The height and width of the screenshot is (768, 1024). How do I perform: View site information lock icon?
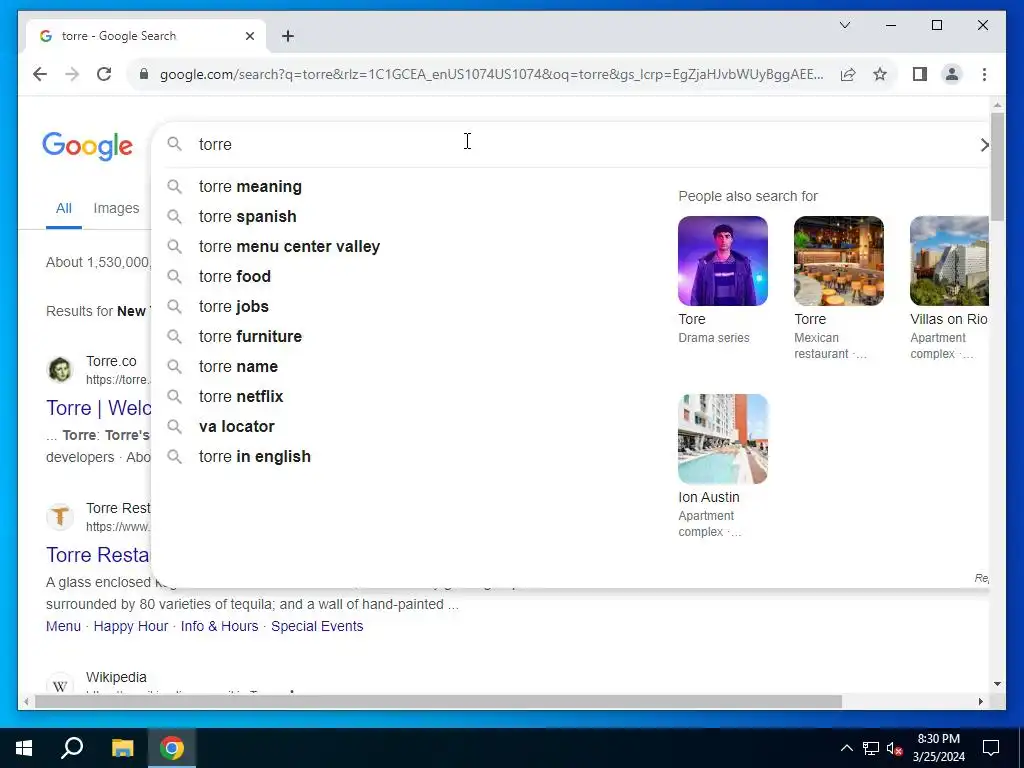tap(144, 74)
